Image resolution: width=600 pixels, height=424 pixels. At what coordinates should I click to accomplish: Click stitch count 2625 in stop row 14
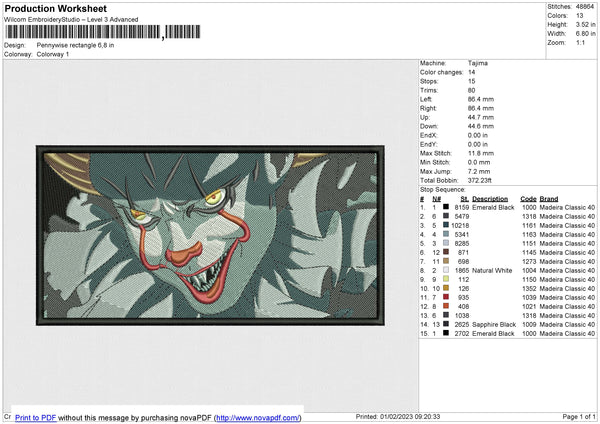(461, 325)
